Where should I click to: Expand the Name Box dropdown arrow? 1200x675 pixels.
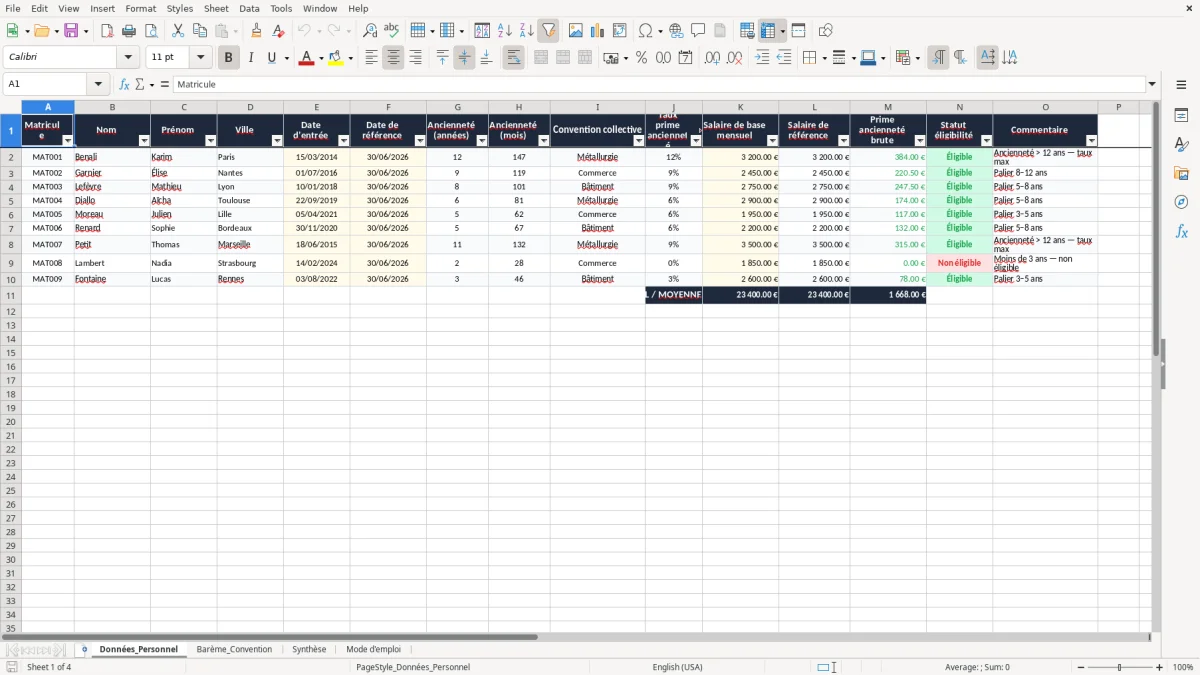click(98, 84)
